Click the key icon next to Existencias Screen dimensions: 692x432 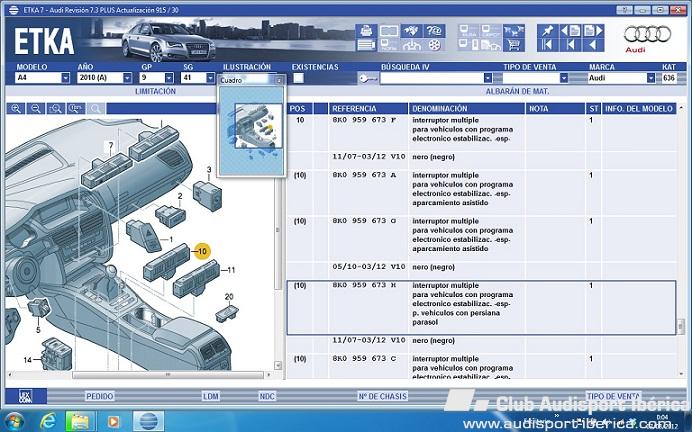(368, 79)
